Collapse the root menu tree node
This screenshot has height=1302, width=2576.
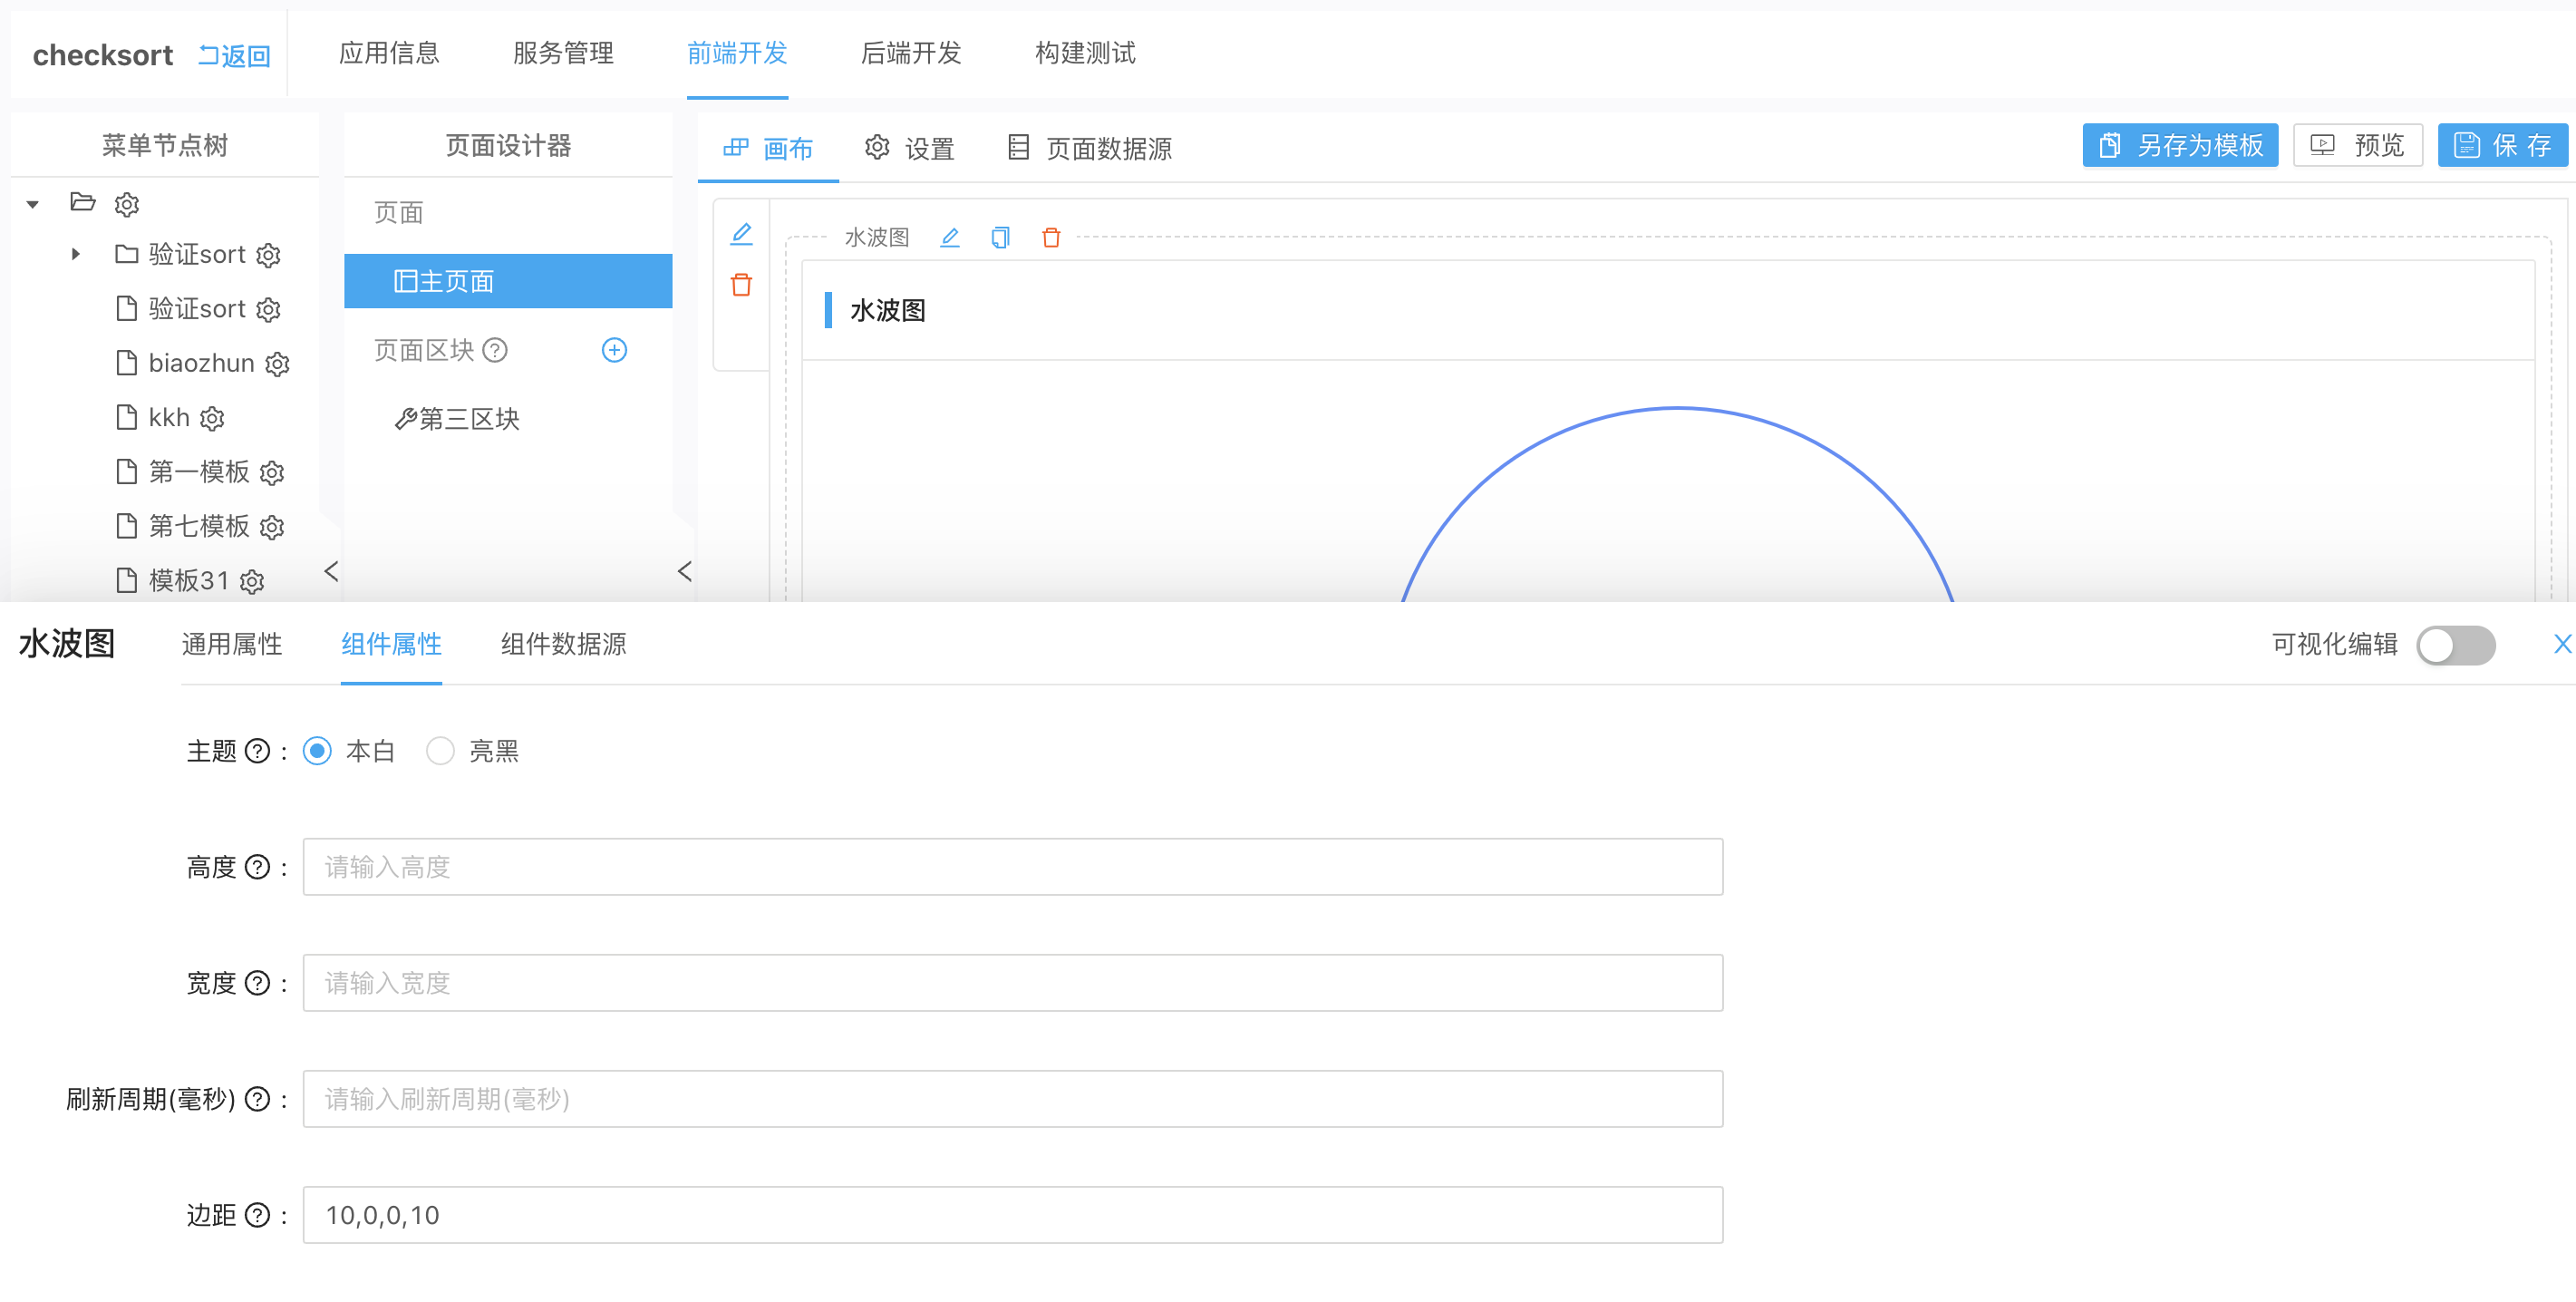pyautogui.click(x=33, y=204)
